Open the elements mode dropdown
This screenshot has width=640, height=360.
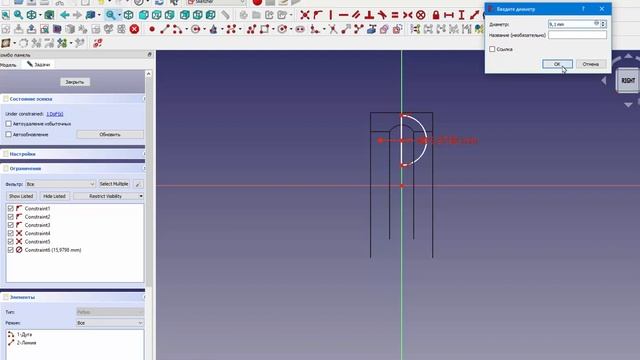(110, 323)
